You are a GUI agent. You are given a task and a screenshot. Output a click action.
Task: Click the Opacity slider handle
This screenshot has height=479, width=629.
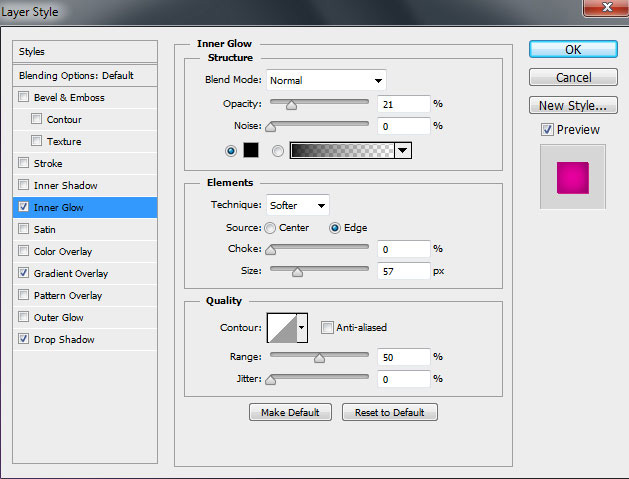[x=291, y=104]
